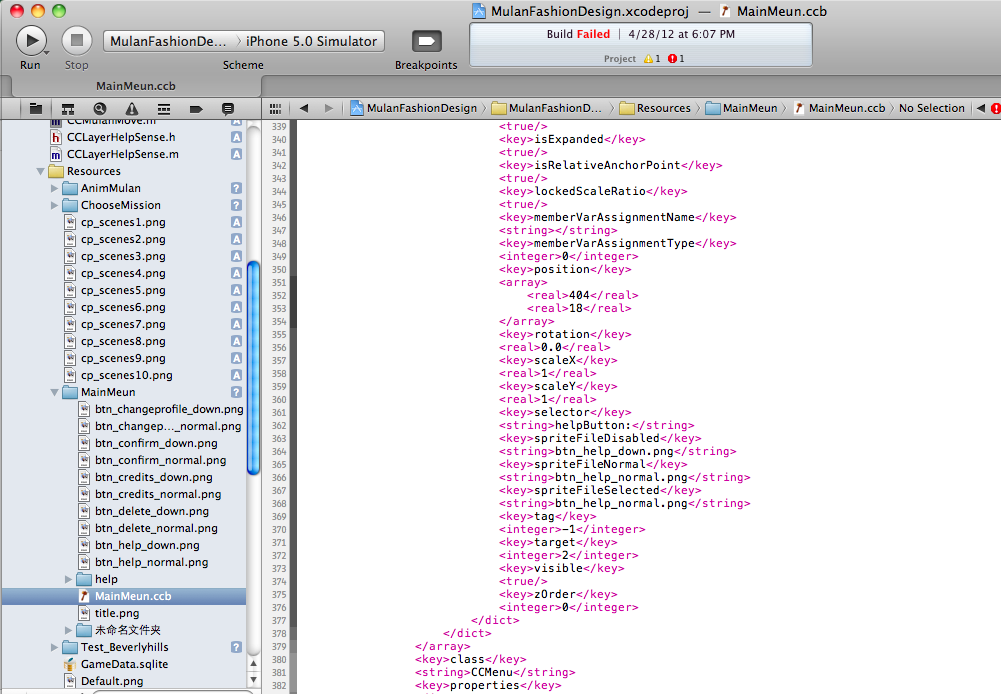Expand the help folder

[x=69, y=579]
